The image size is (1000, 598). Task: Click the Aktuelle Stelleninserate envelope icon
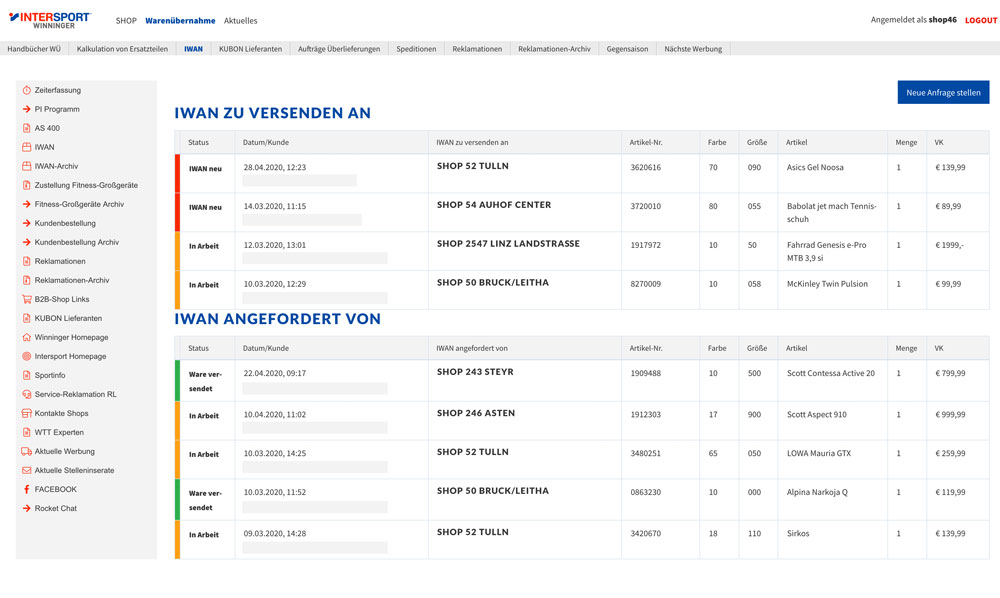coord(27,470)
